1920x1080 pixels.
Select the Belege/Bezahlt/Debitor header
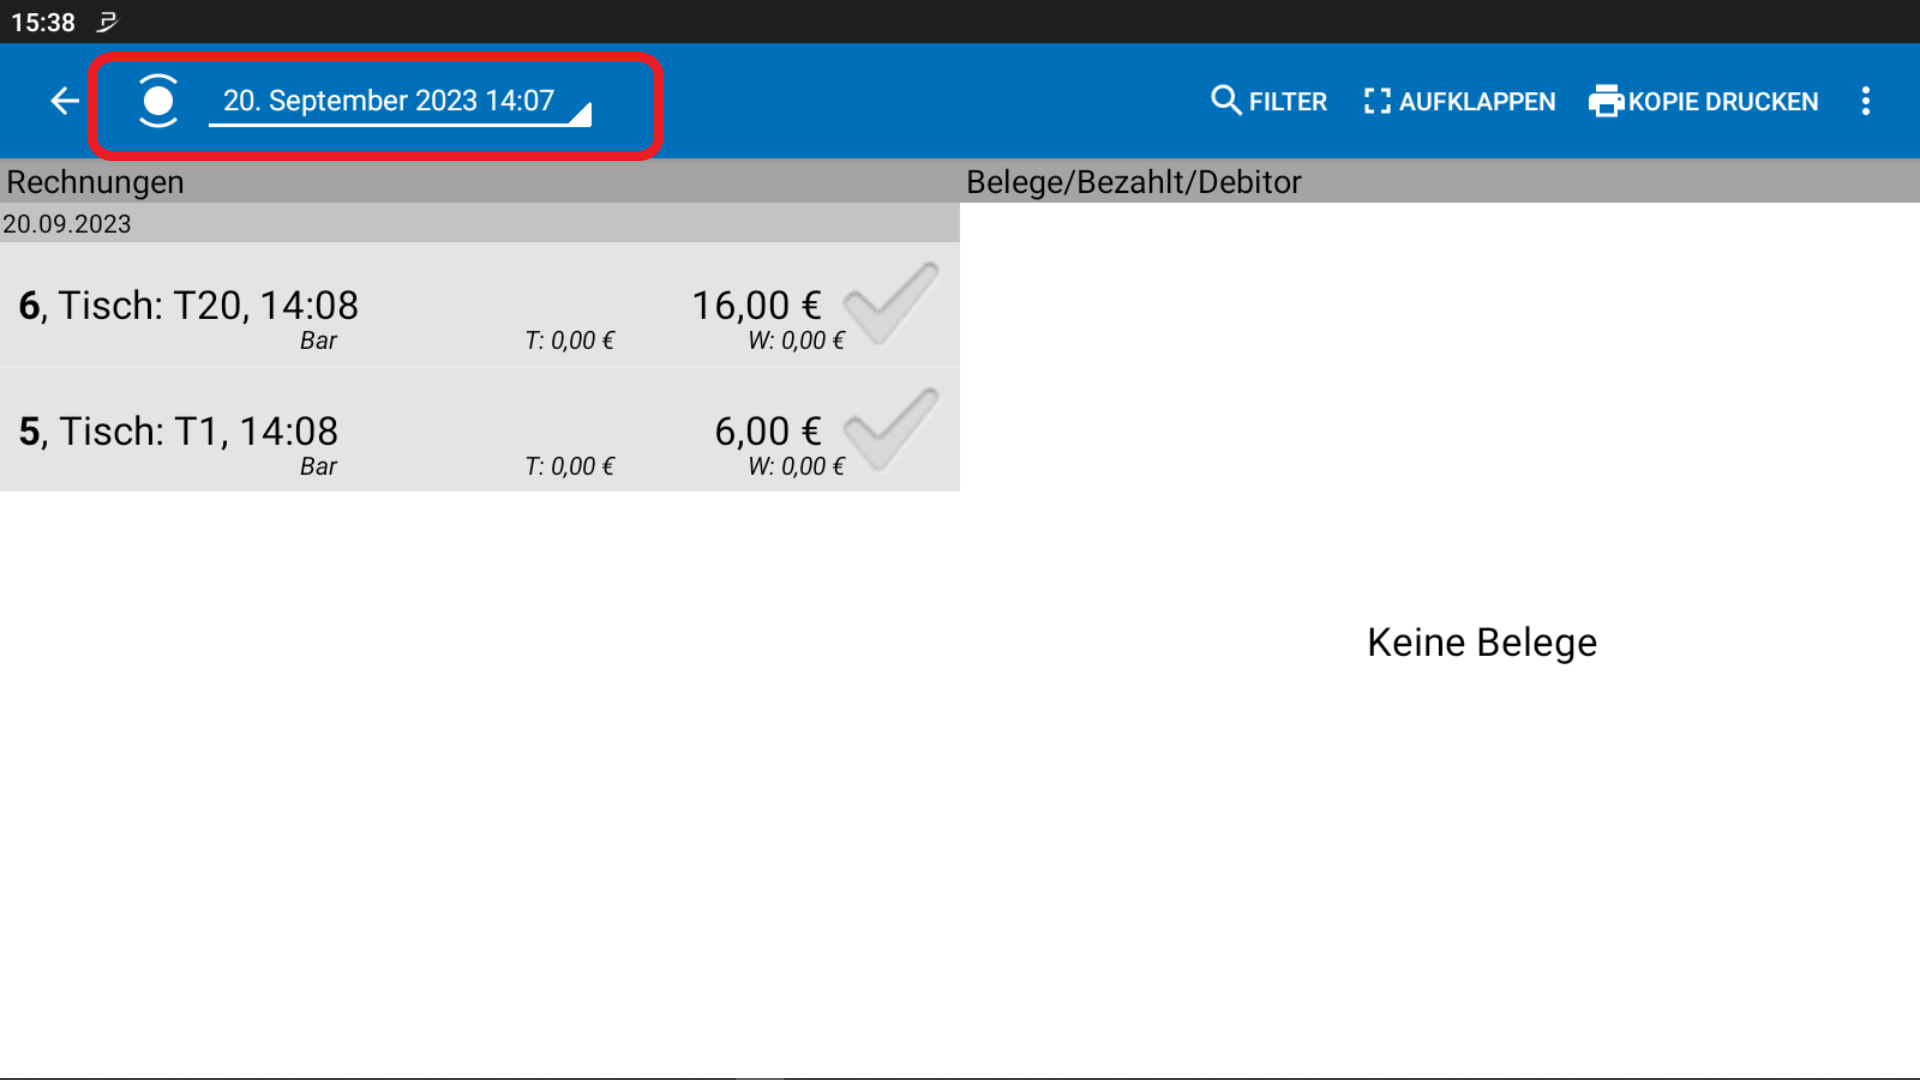[1134, 182]
